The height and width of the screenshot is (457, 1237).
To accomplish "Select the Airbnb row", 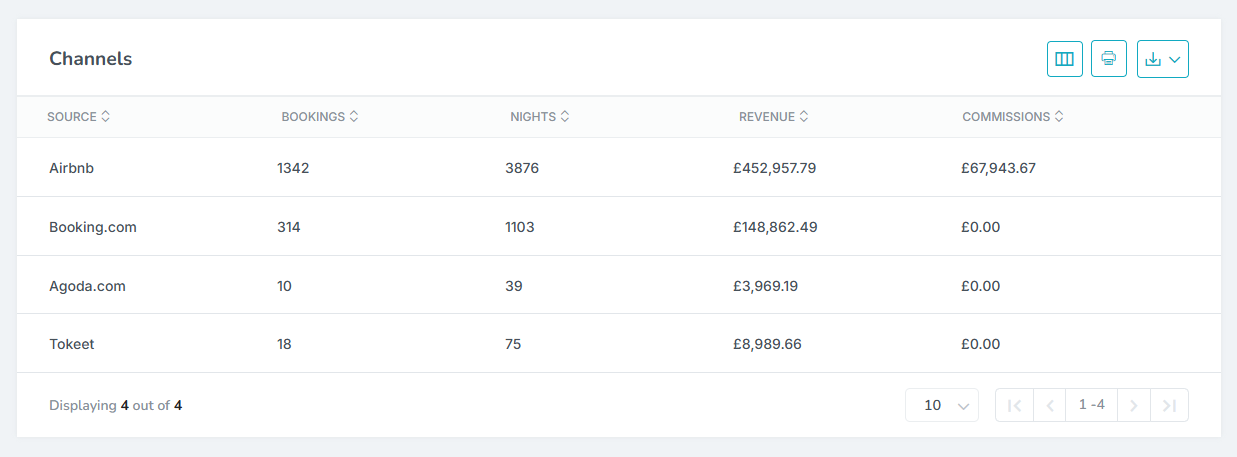I will [71, 168].
